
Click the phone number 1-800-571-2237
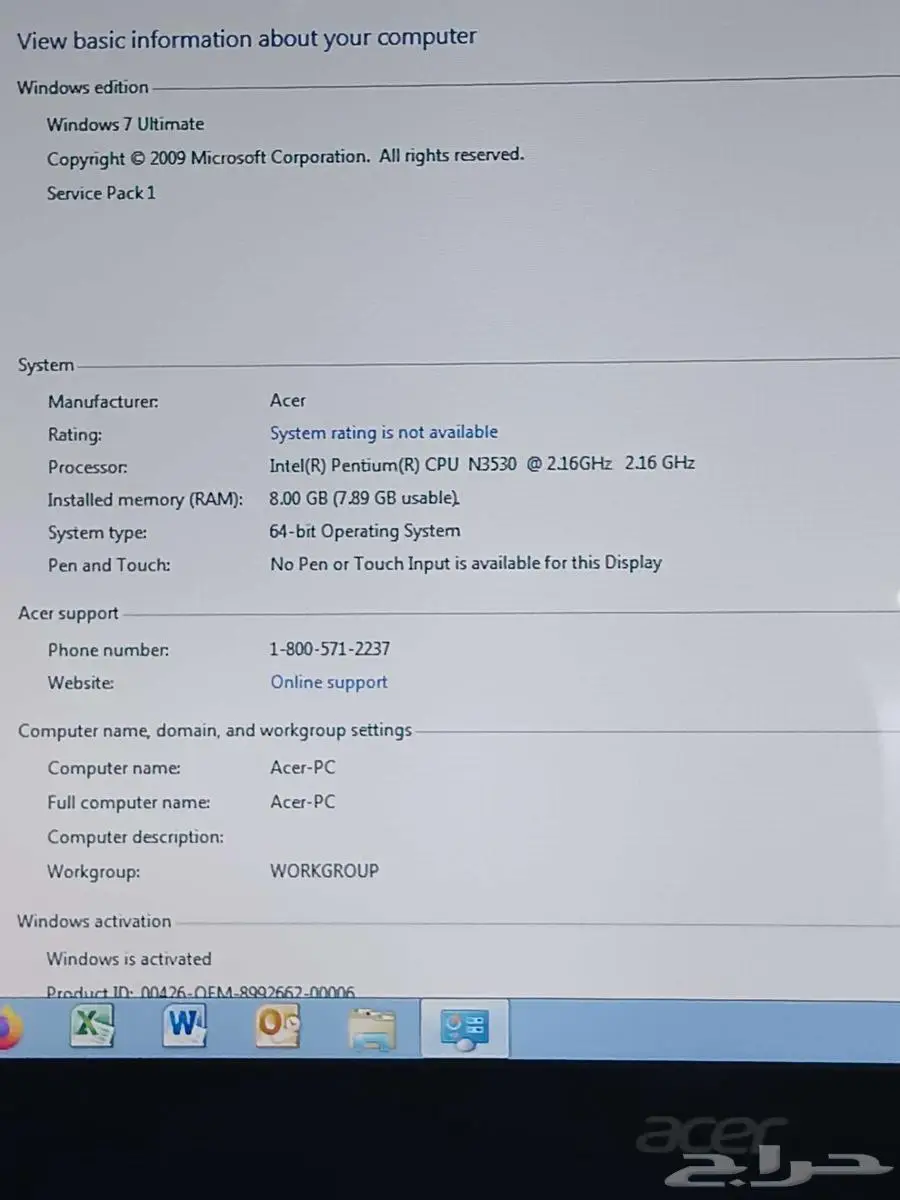click(330, 649)
